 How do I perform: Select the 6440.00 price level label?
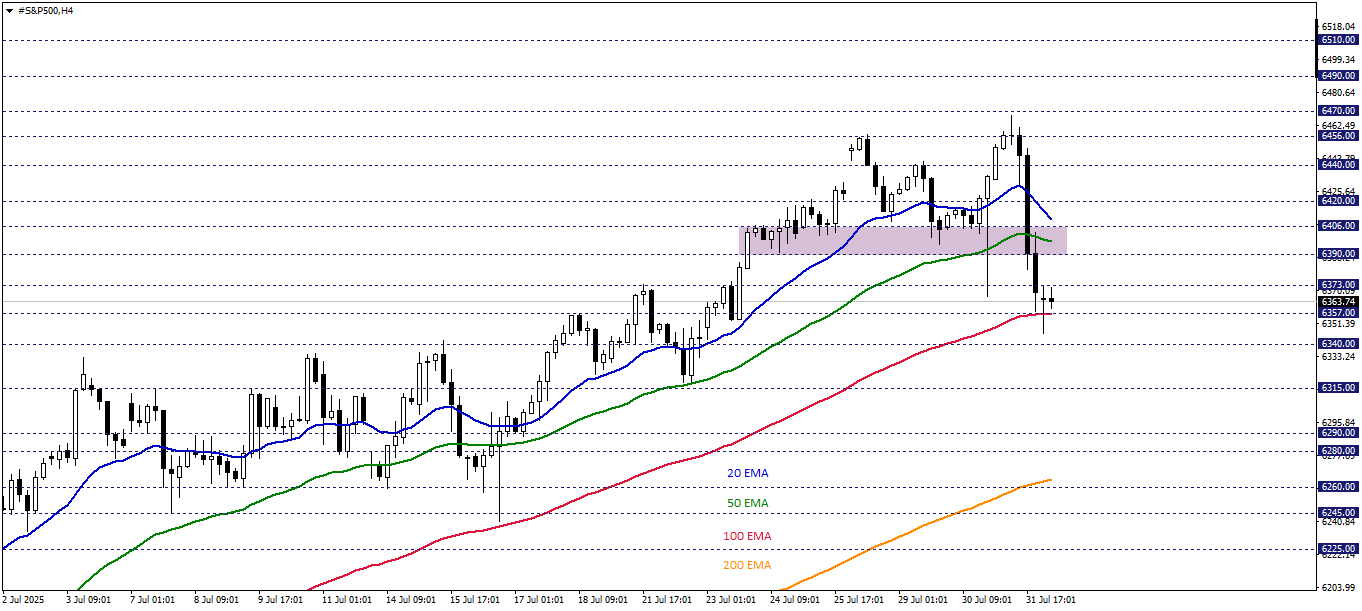click(1338, 166)
